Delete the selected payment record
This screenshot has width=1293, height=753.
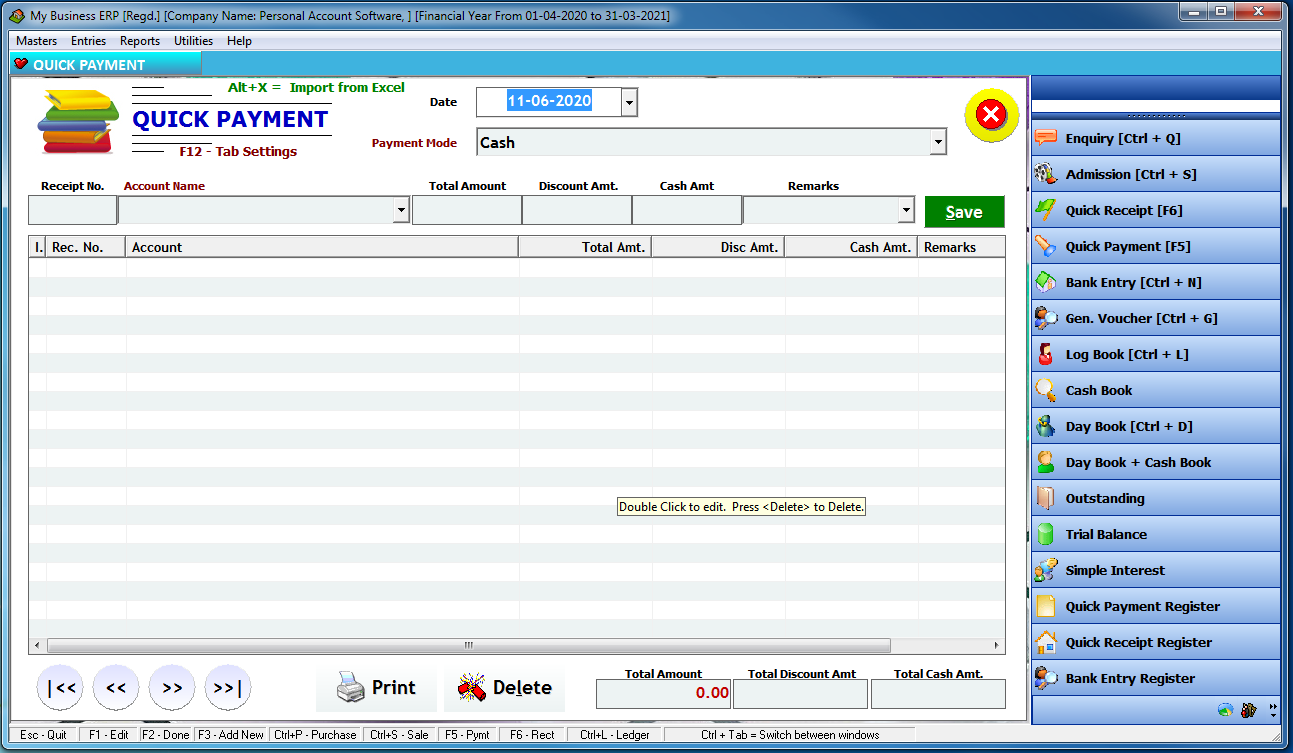(x=505, y=687)
